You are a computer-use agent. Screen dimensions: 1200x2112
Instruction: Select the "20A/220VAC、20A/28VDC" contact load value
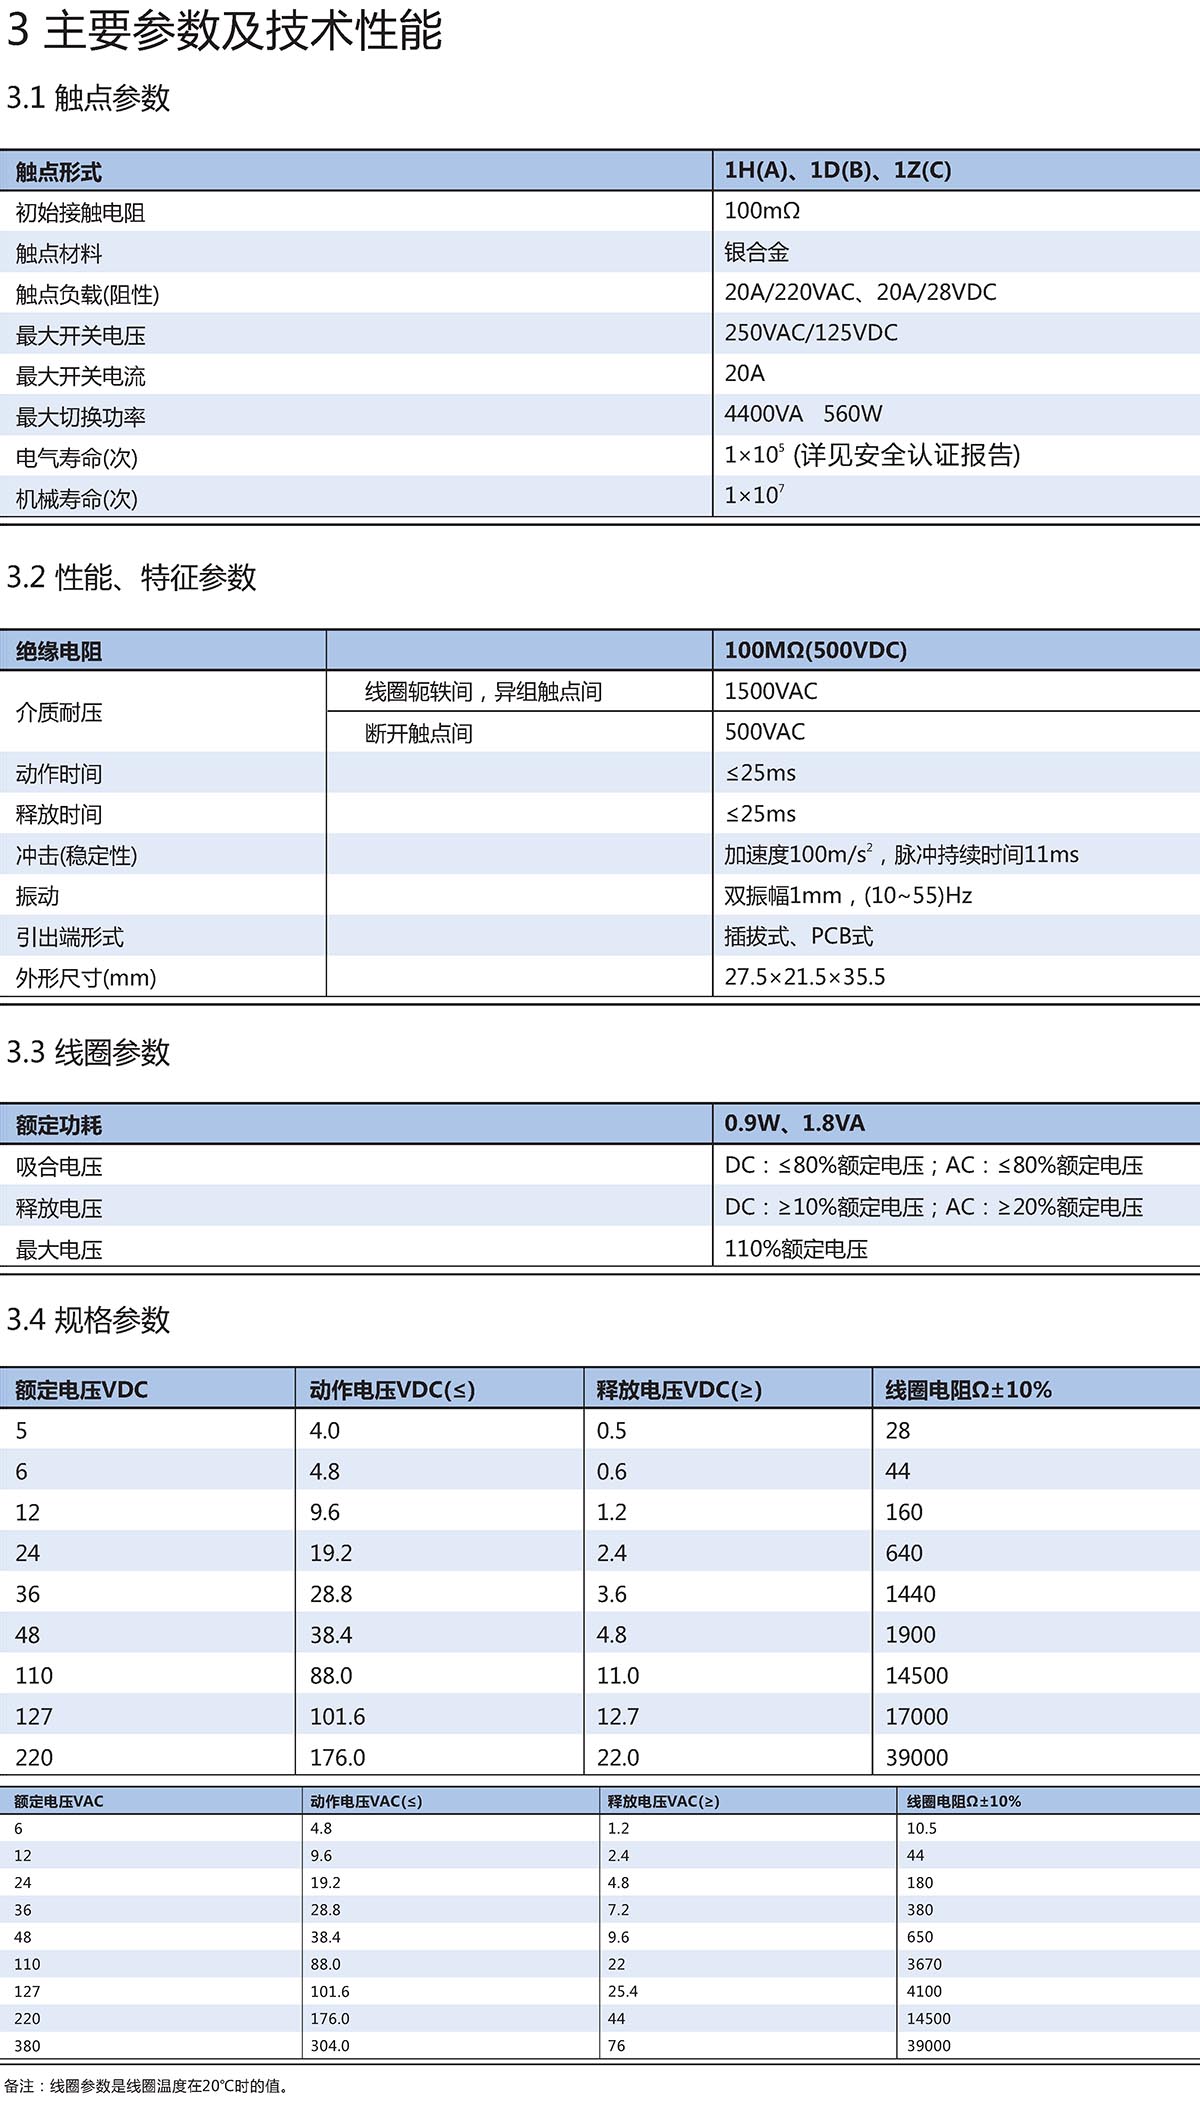860,292
